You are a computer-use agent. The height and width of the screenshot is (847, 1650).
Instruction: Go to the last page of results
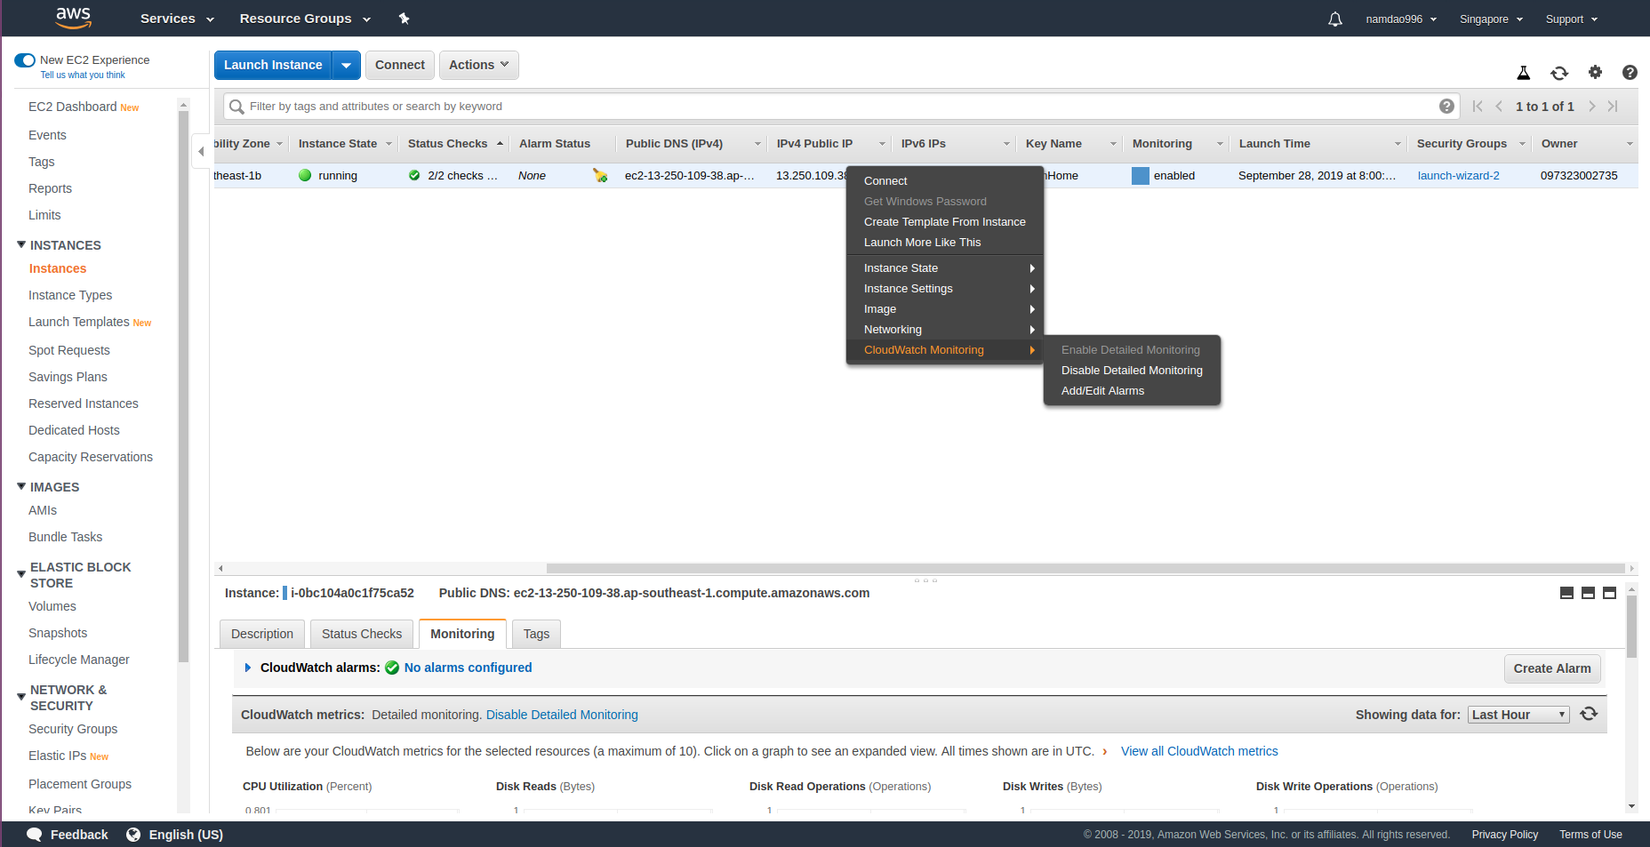(x=1613, y=106)
